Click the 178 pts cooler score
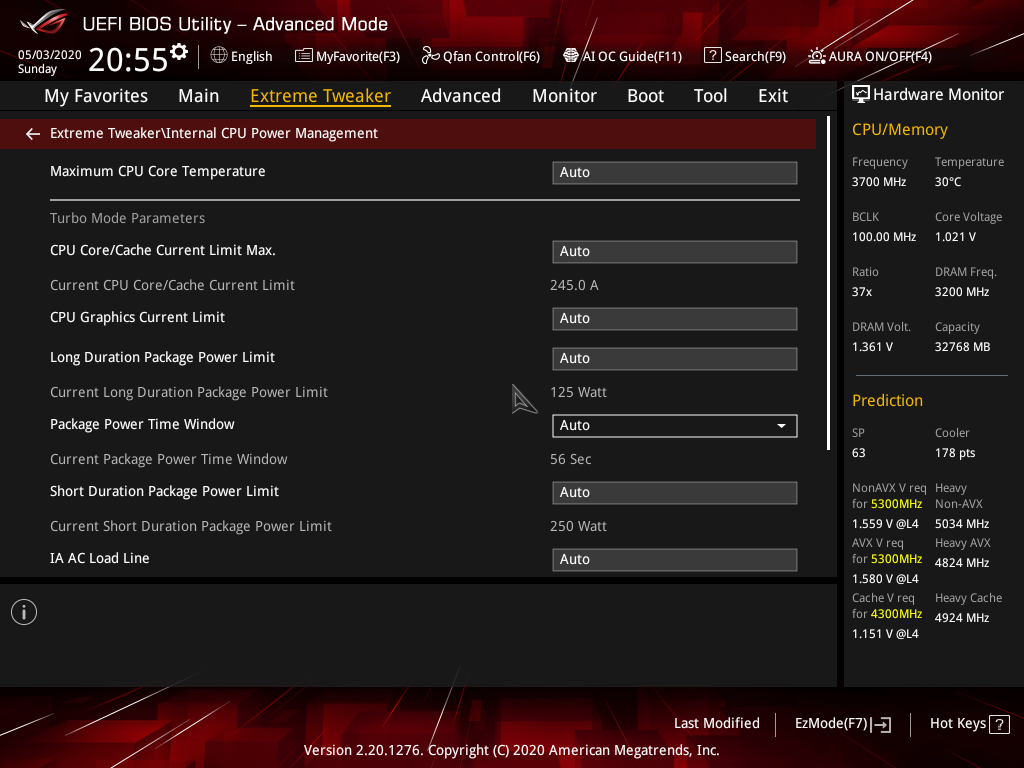The image size is (1024, 768). pyautogui.click(x=955, y=453)
